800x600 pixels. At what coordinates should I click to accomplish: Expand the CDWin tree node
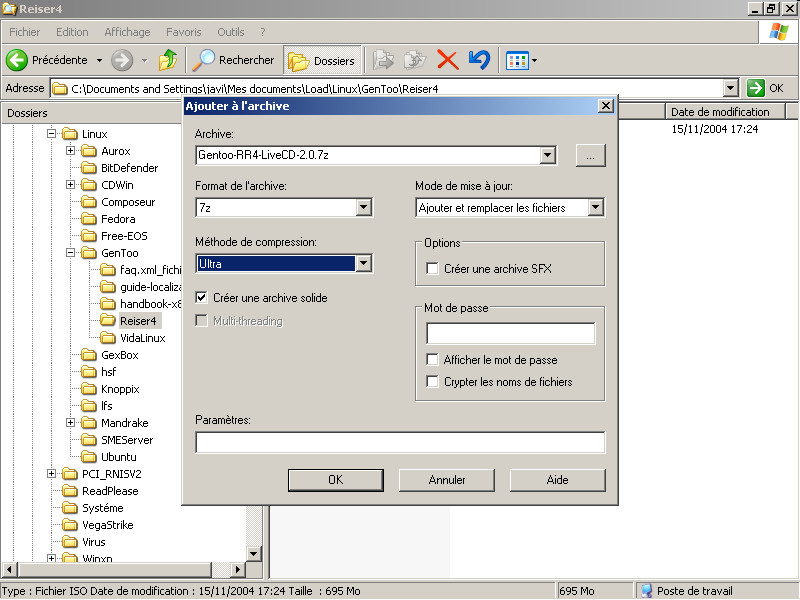[x=70, y=185]
